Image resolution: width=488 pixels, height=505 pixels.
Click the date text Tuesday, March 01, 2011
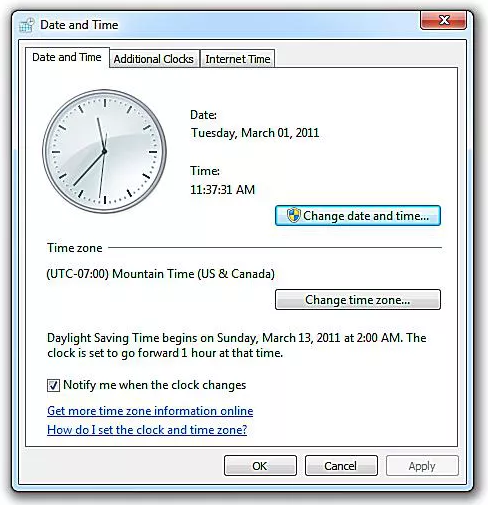[x=255, y=133]
